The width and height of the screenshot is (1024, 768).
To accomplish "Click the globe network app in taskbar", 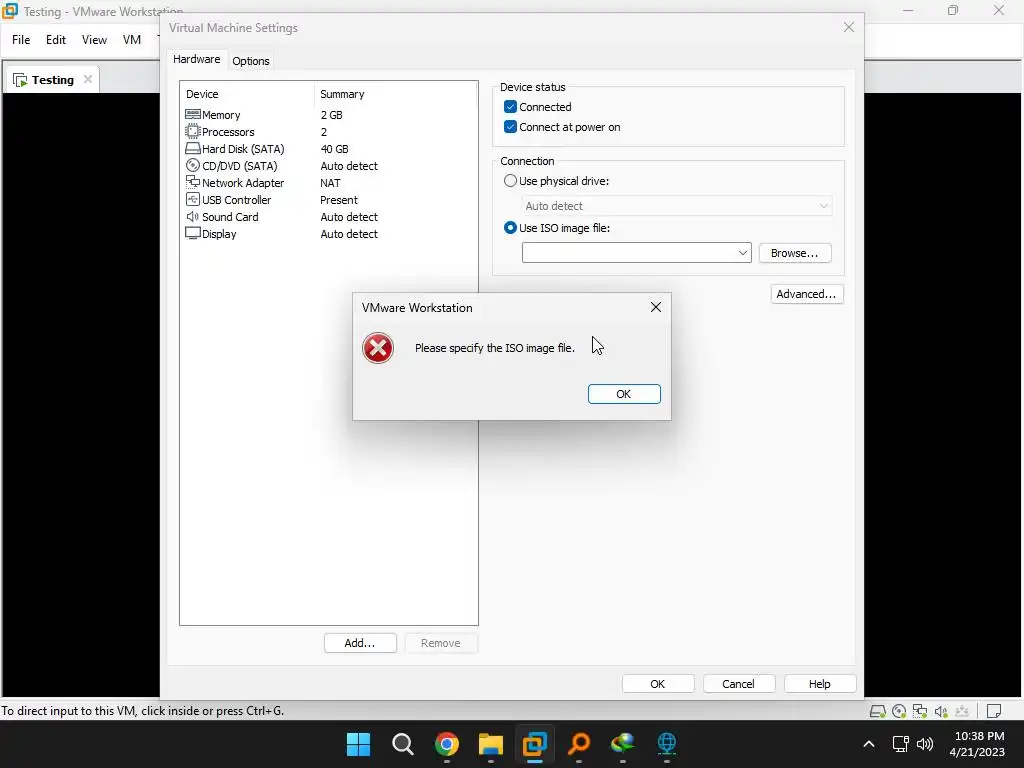I will click(667, 744).
